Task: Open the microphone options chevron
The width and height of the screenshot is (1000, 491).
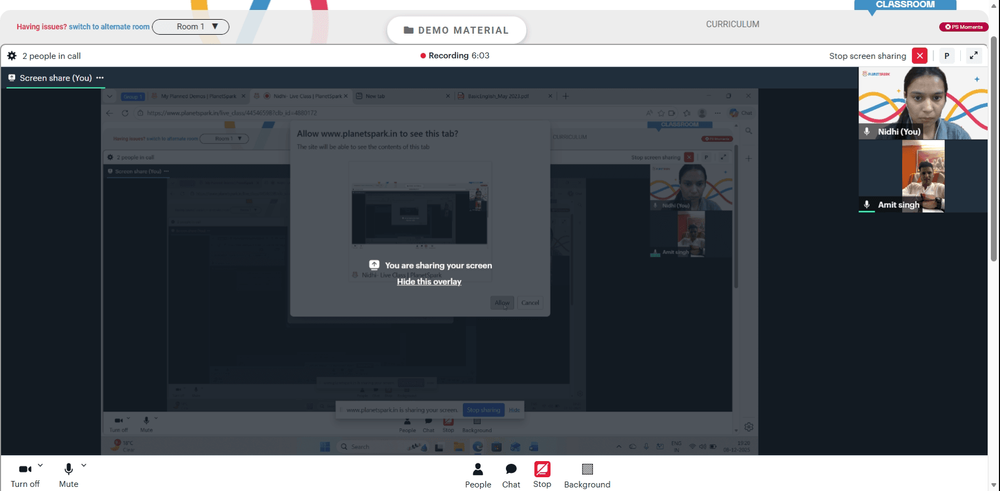Action: pyautogui.click(x=84, y=465)
